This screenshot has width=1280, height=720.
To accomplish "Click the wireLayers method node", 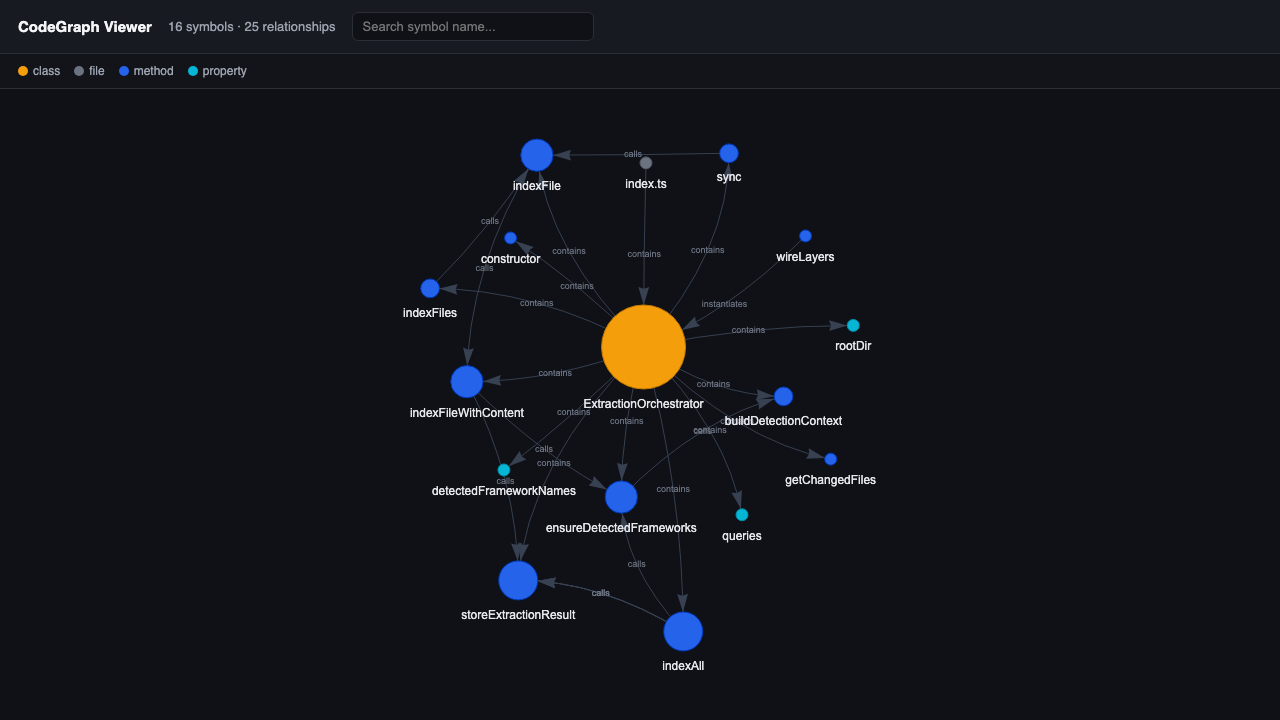I will click(805, 236).
